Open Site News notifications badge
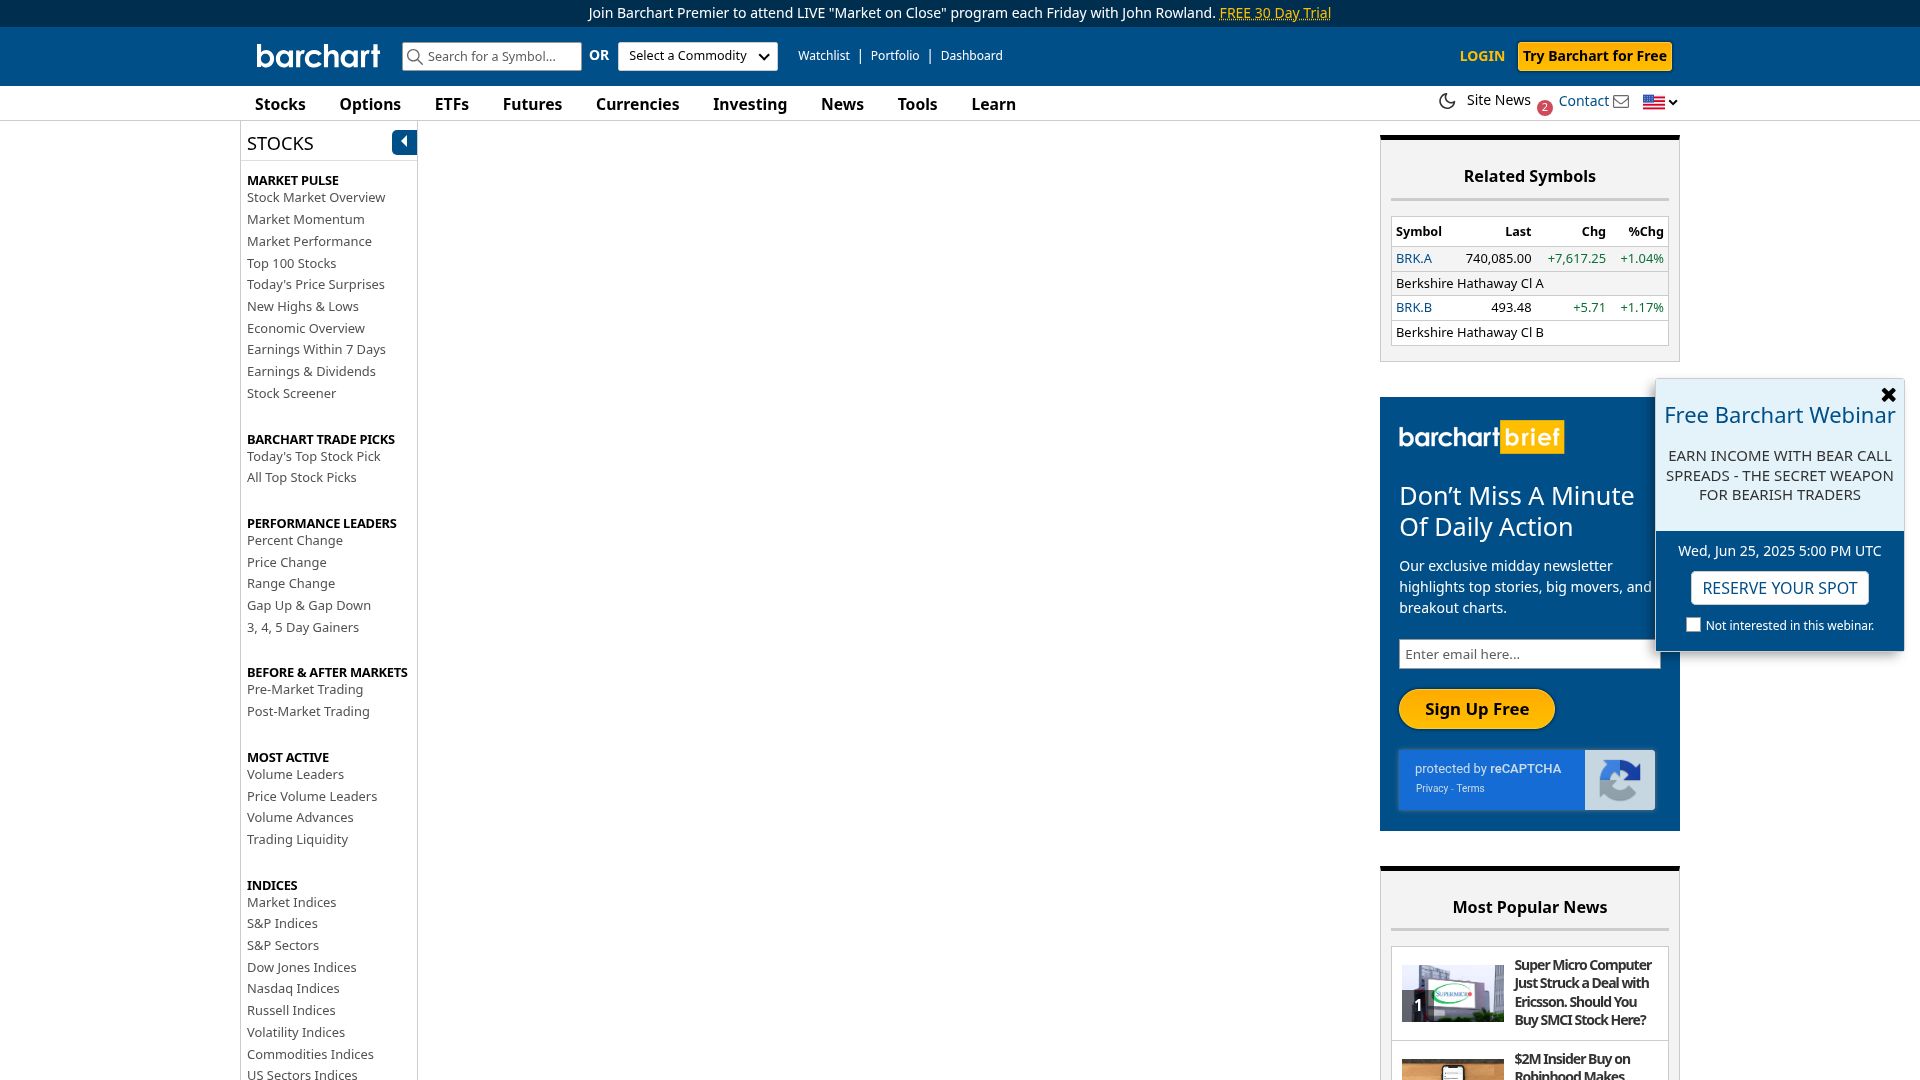The height and width of the screenshot is (1080, 1920). click(x=1545, y=108)
